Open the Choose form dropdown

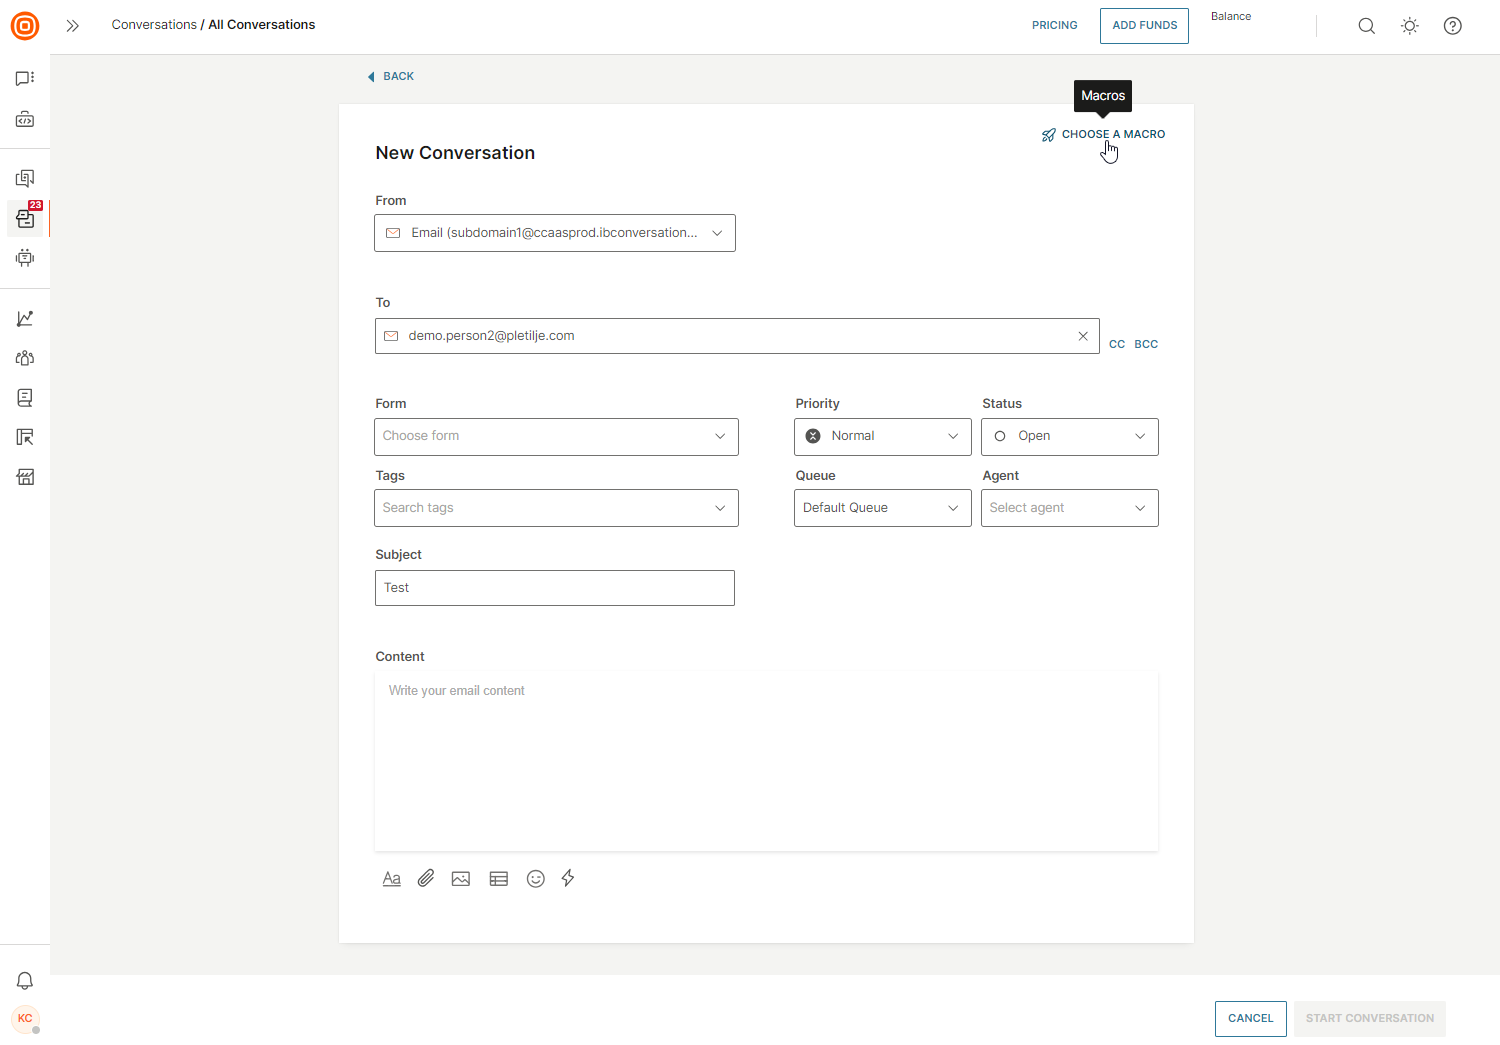coord(556,436)
